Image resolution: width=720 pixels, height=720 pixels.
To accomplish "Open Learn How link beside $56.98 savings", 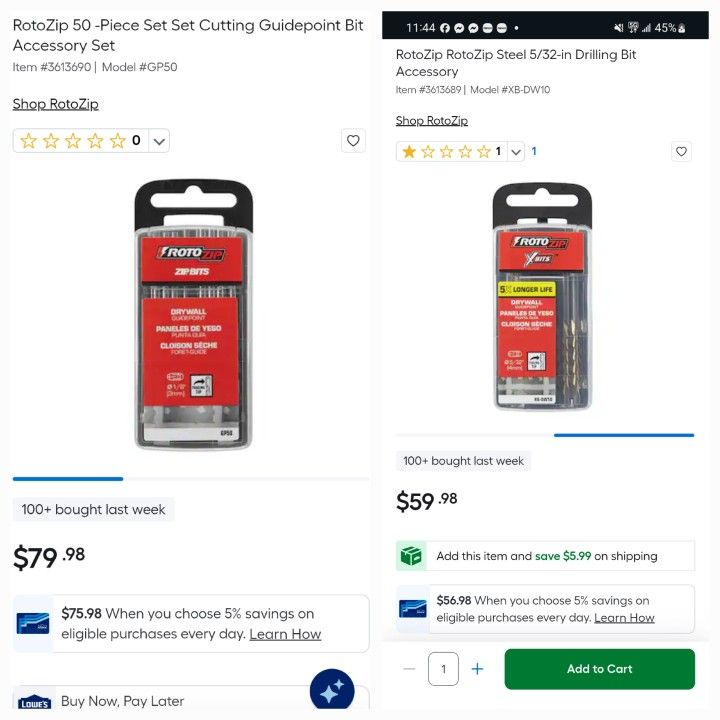I will 624,618.
